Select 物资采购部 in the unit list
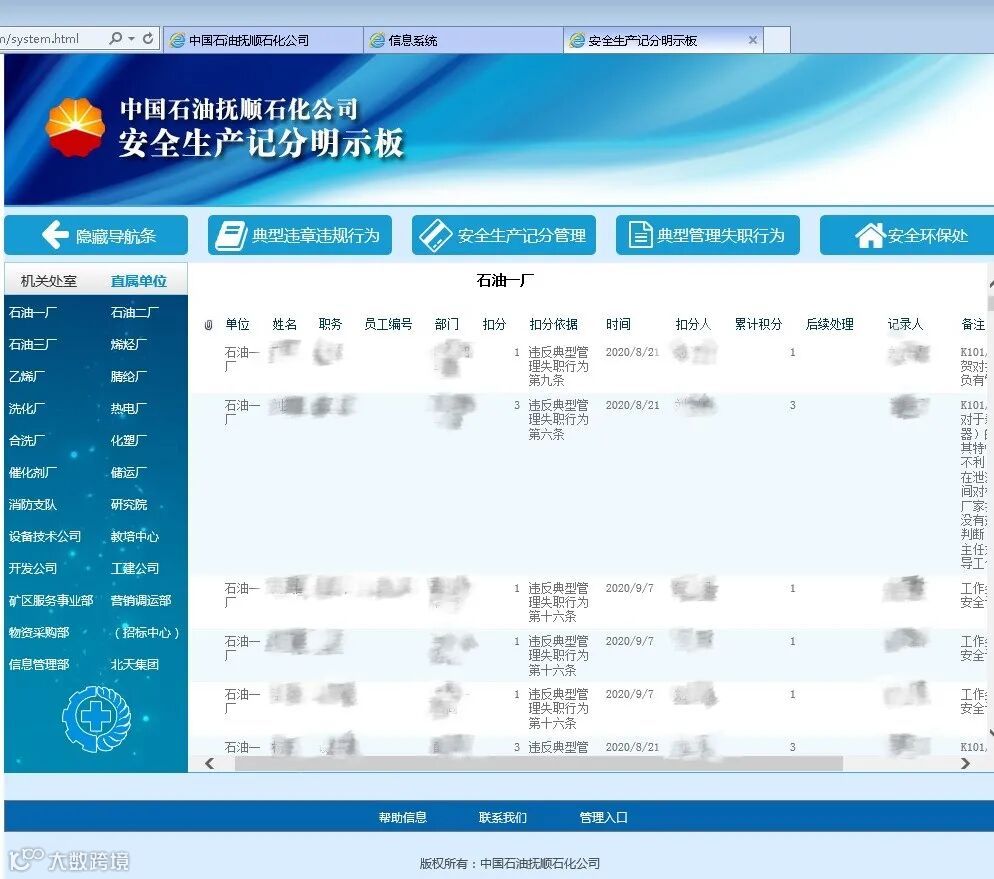 click(x=39, y=632)
